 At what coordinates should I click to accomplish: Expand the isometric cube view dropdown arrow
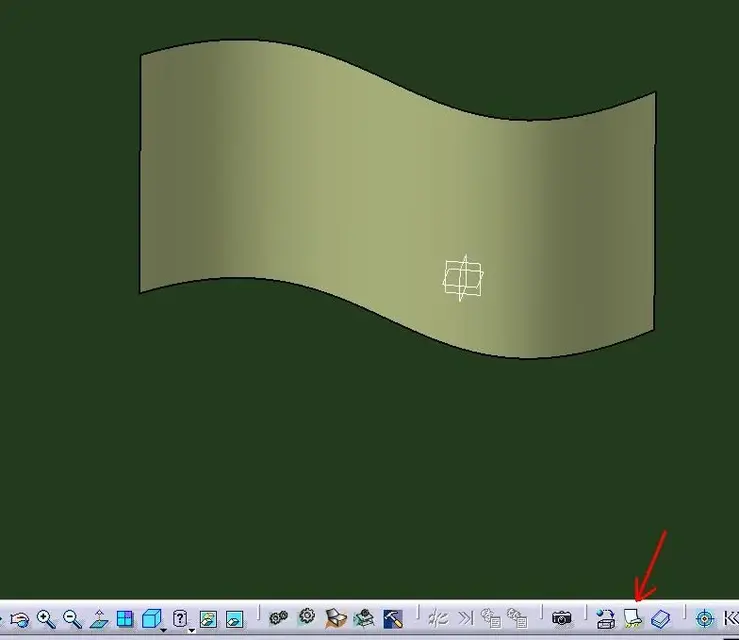point(163,630)
